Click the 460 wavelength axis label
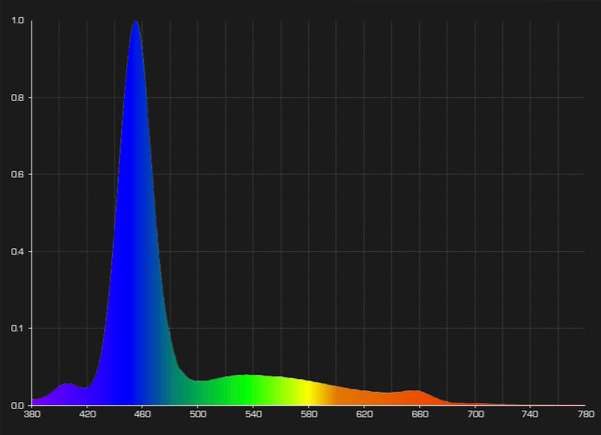Image resolution: width=601 pixels, height=435 pixels. [143, 414]
